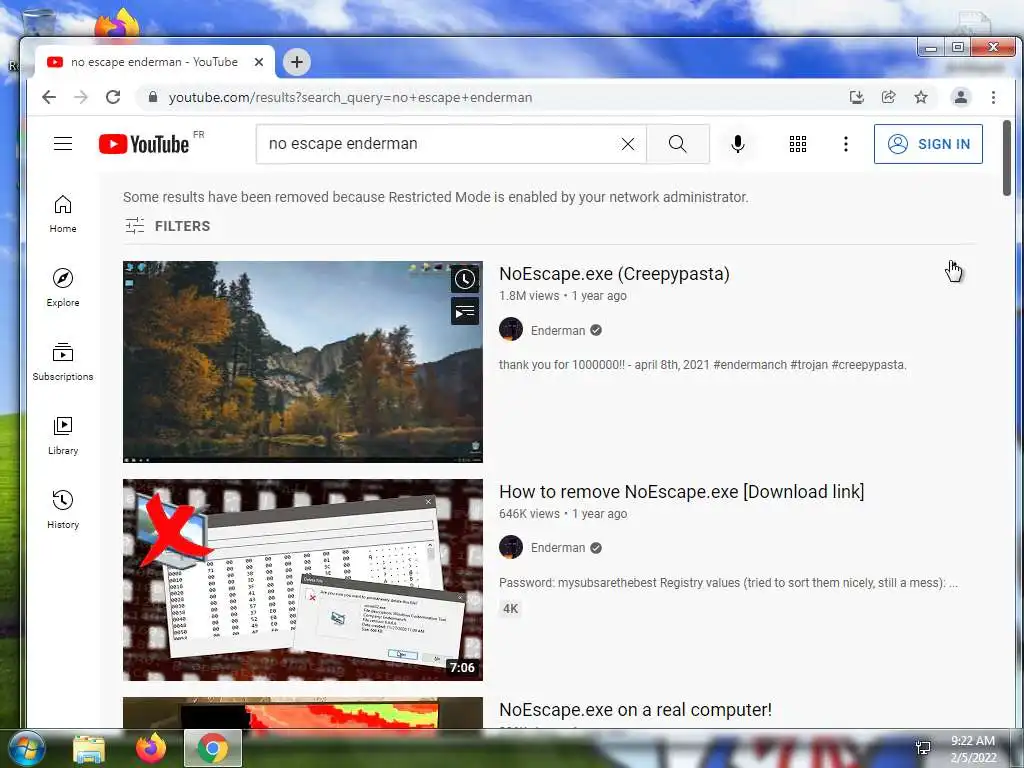The image size is (1024, 768).
Task: Click Enderman avatar beside Creepypasta video
Action: [511, 329]
